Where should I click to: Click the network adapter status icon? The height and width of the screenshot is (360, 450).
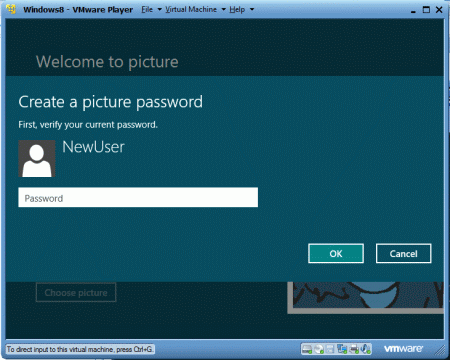pyautogui.click(x=342, y=349)
